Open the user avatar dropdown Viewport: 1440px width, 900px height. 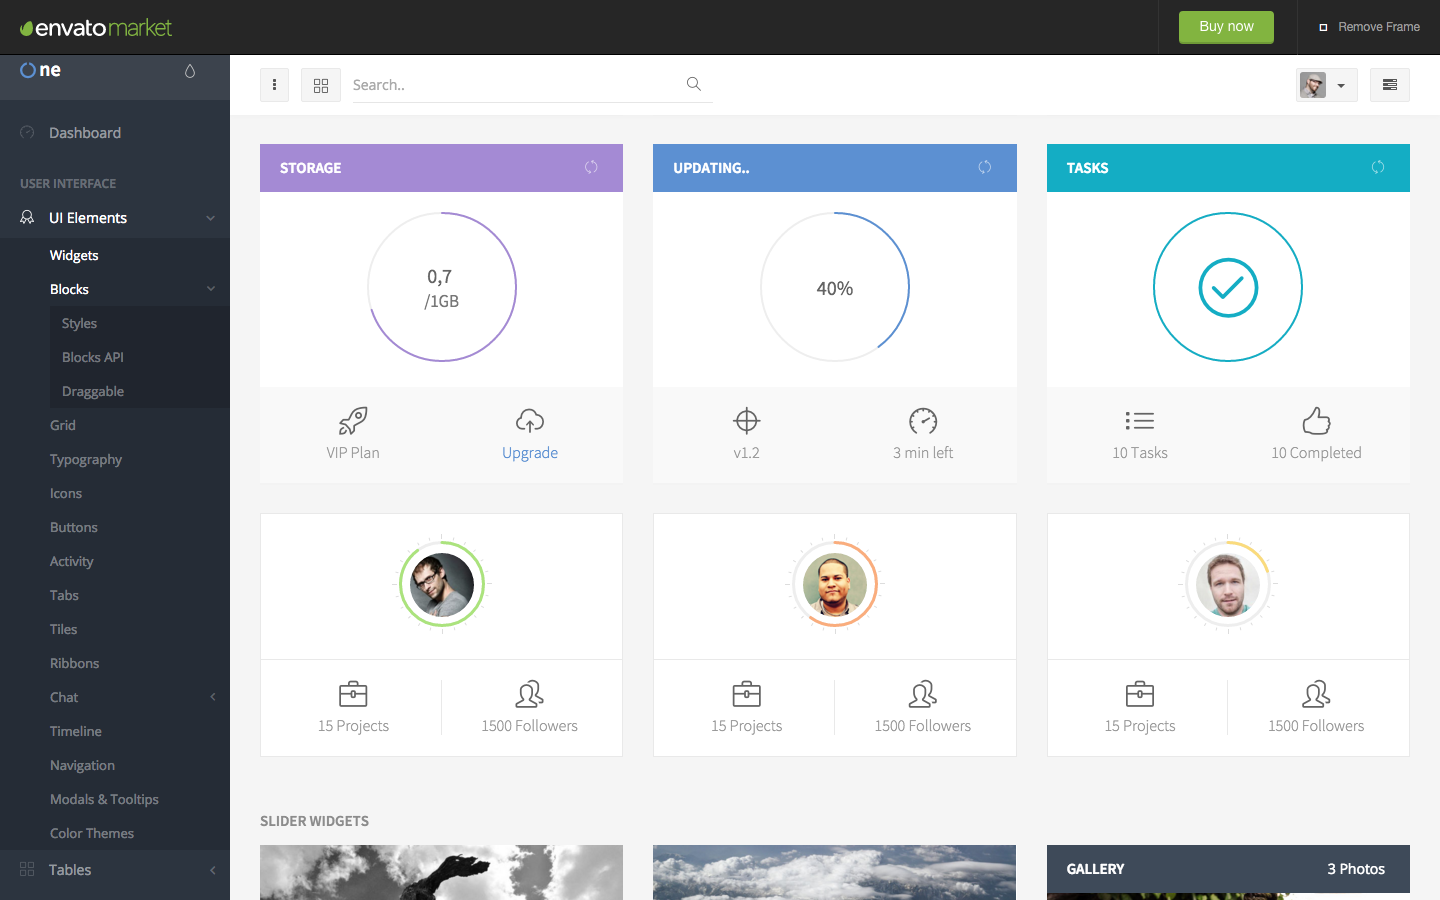pos(1326,85)
